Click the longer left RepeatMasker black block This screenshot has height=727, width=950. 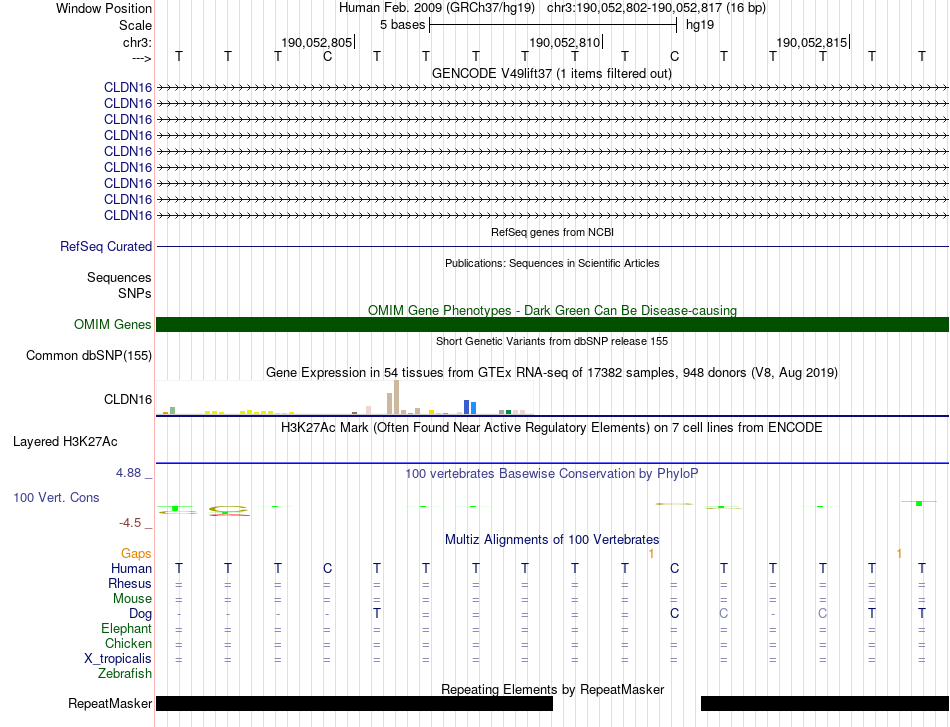point(354,703)
